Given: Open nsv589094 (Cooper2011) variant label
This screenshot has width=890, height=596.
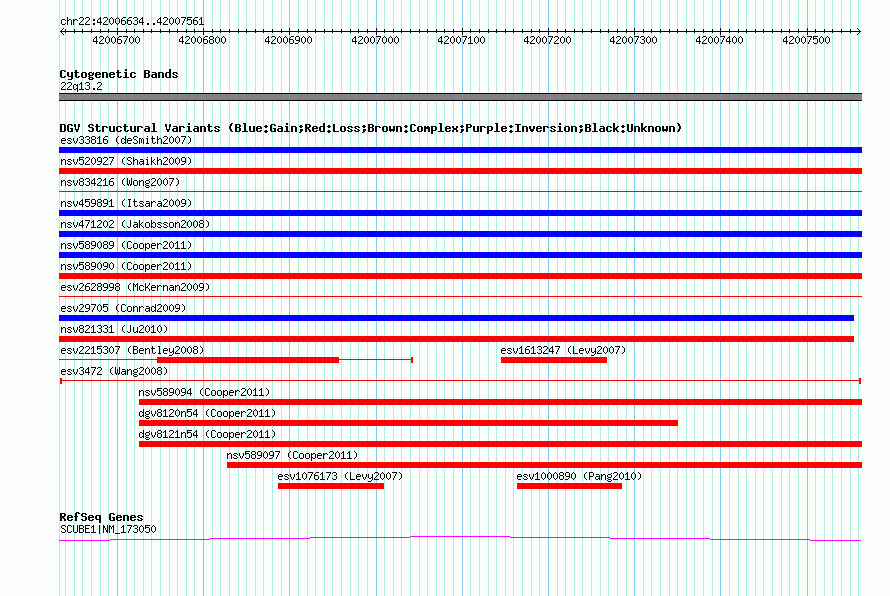Looking at the screenshot, I should 204,392.
